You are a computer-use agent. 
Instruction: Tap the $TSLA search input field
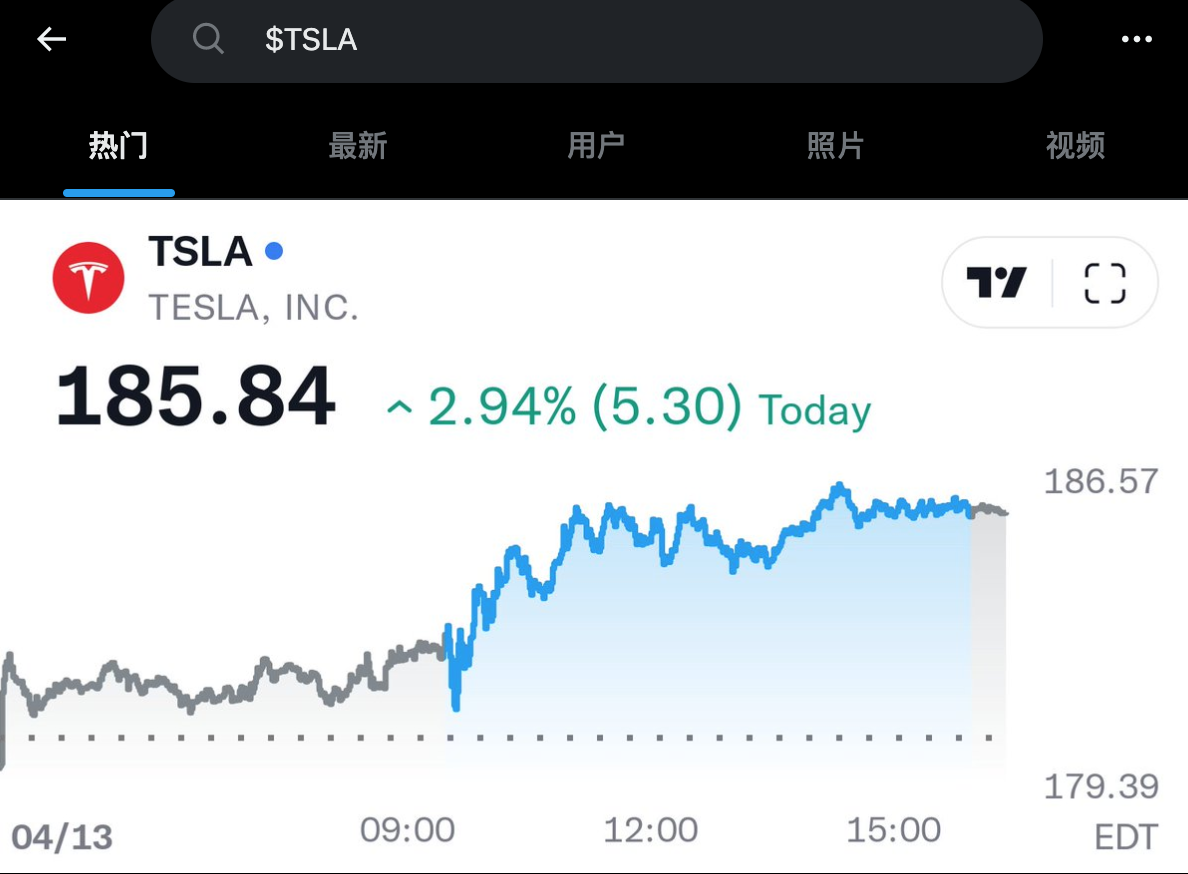coord(597,39)
